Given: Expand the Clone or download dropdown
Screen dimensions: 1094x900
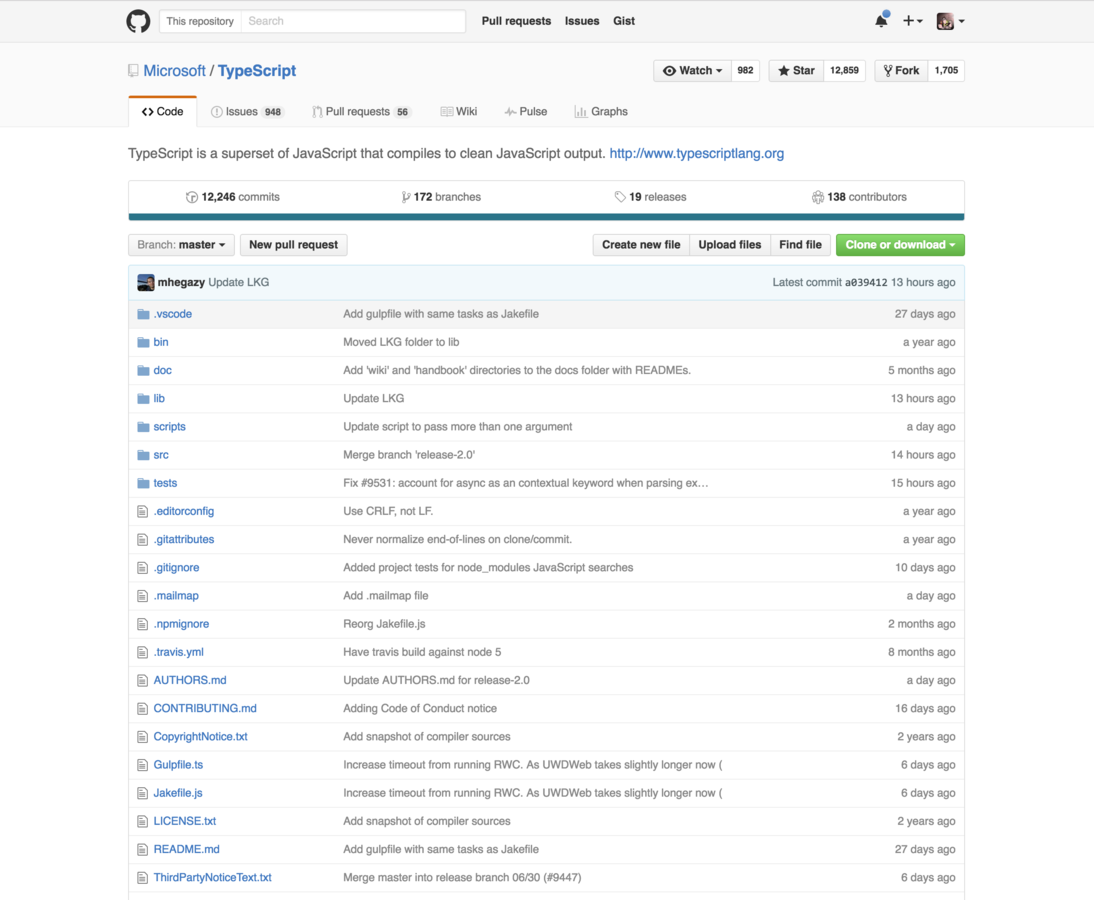Looking at the screenshot, I should [x=900, y=245].
